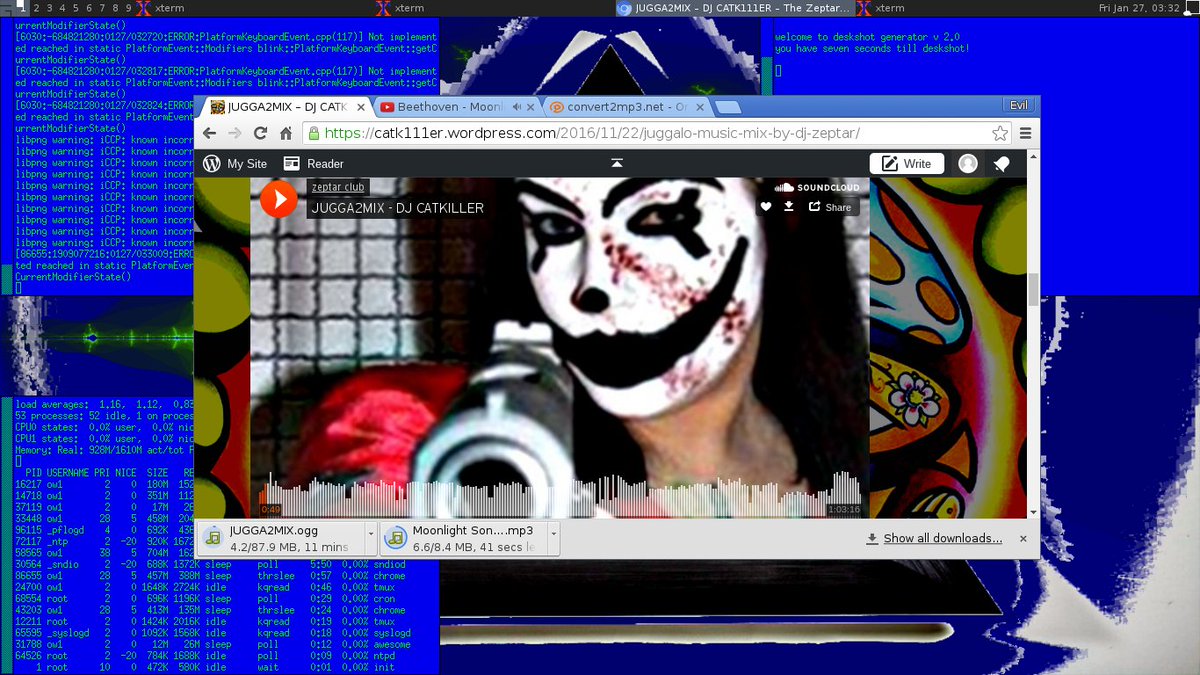This screenshot has width=1200, height=675.
Task: Click the date and time clock
Action: [1139, 7]
